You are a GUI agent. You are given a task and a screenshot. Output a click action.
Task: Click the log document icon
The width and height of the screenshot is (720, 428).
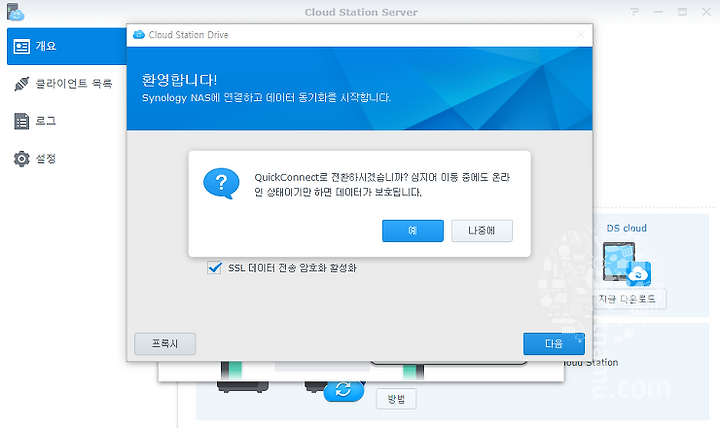click(22, 121)
